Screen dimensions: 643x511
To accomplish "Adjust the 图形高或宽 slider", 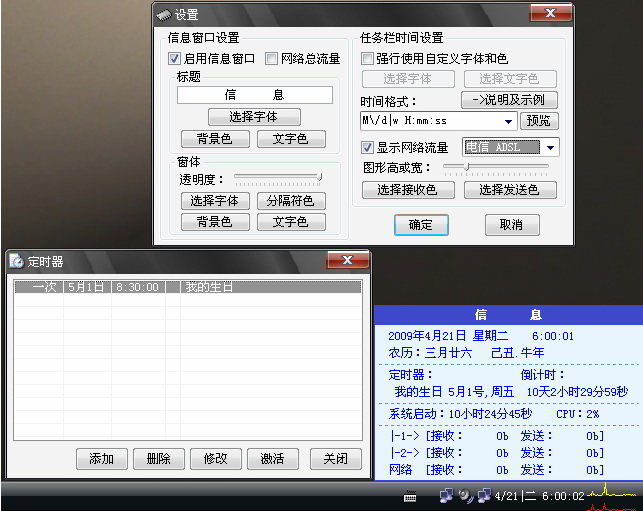I will click(x=466, y=166).
